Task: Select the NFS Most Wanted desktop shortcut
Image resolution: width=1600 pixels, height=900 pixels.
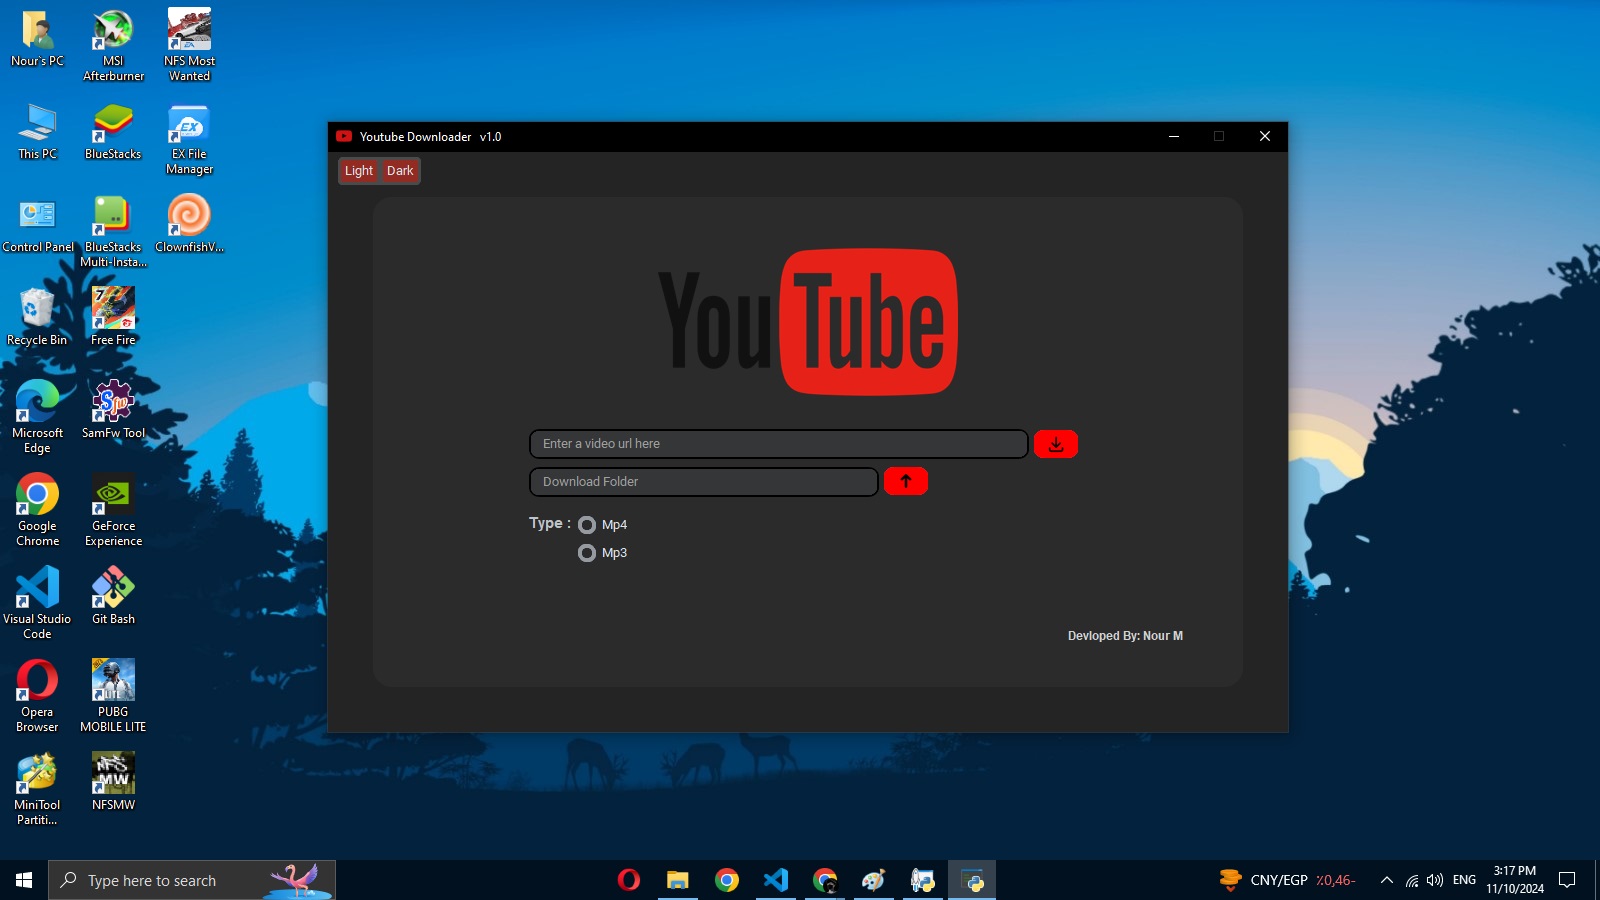Action: [x=189, y=47]
